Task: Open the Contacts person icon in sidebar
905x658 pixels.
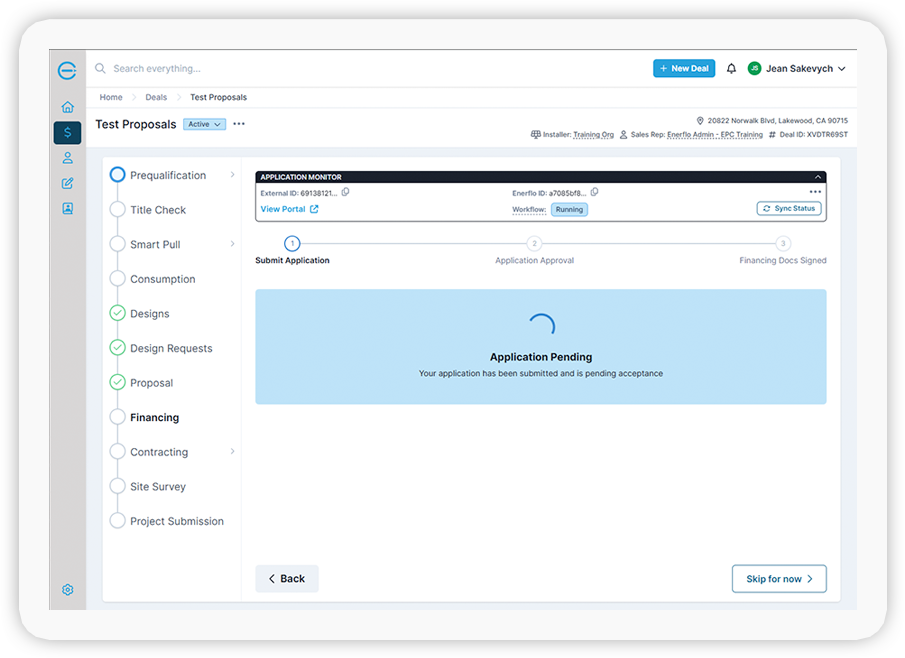Action: click(x=67, y=157)
